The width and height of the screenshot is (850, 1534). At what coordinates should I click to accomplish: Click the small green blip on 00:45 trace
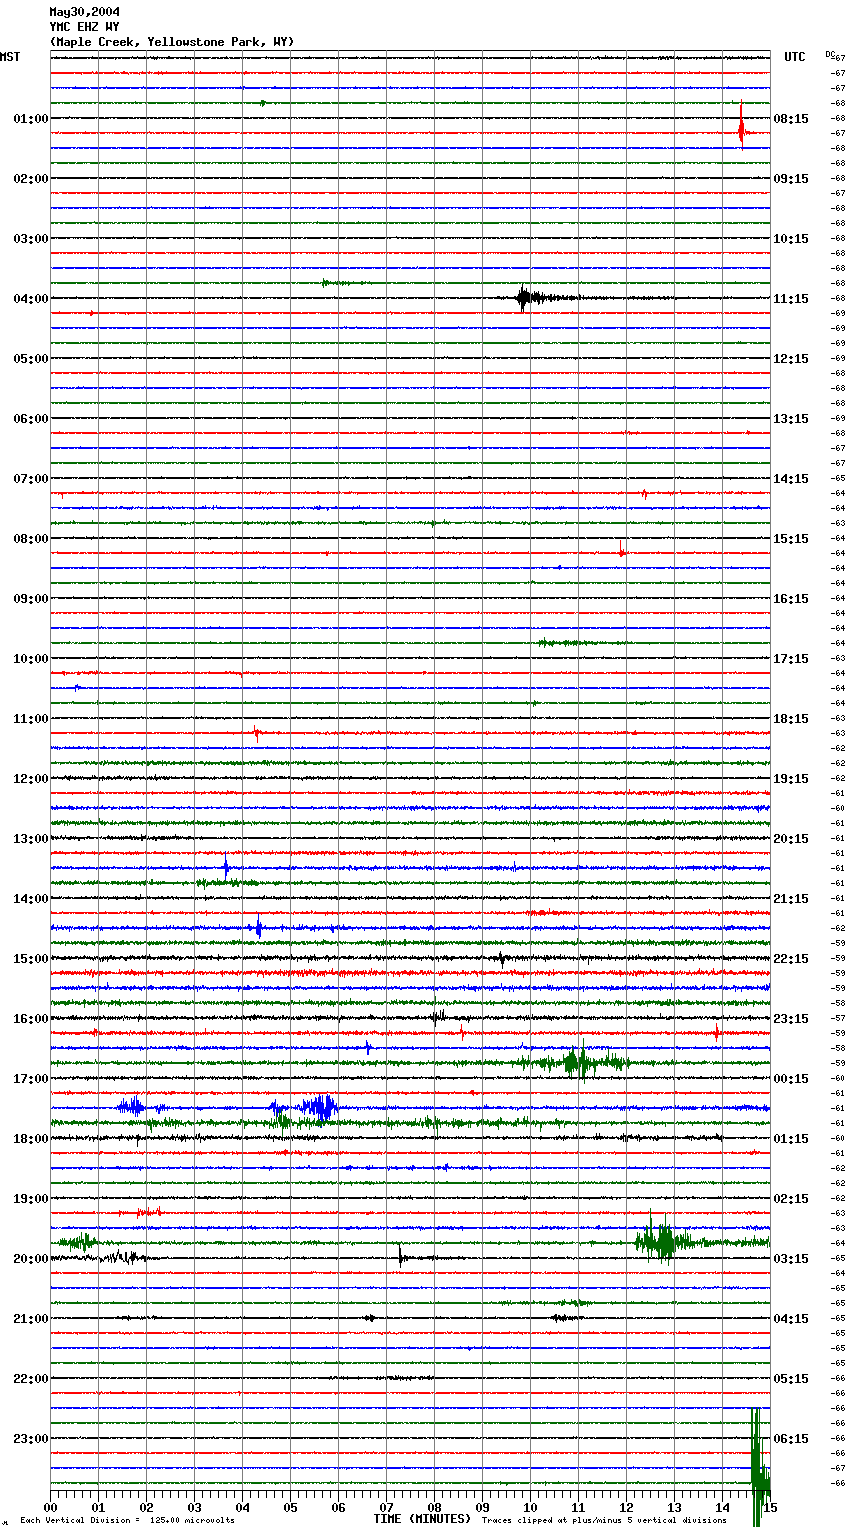[263, 103]
